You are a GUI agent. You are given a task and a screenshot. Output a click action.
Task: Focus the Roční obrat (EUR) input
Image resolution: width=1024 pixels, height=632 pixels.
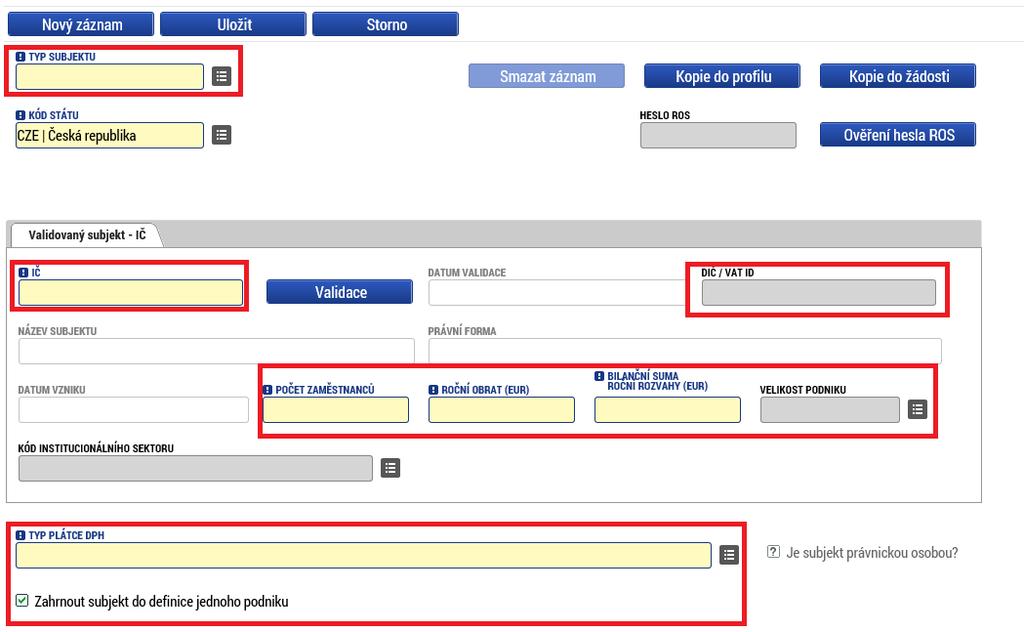(x=502, y=410)
